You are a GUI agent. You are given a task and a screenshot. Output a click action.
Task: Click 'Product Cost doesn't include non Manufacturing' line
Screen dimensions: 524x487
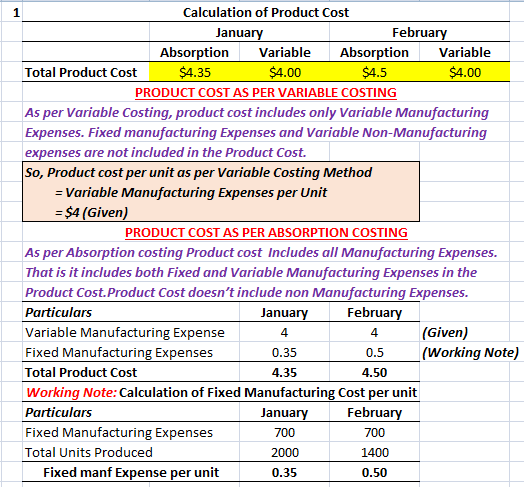247,292
